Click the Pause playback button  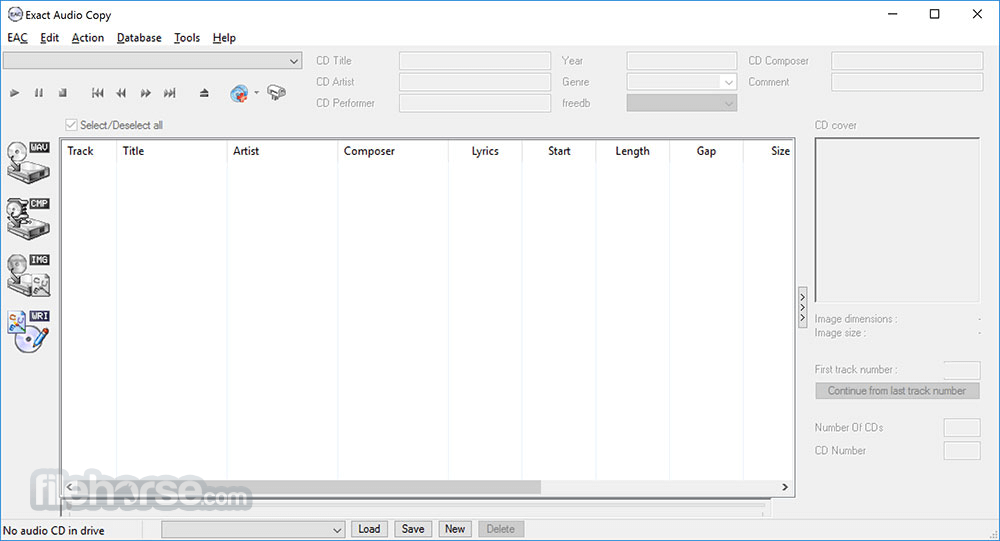point(38,93)
